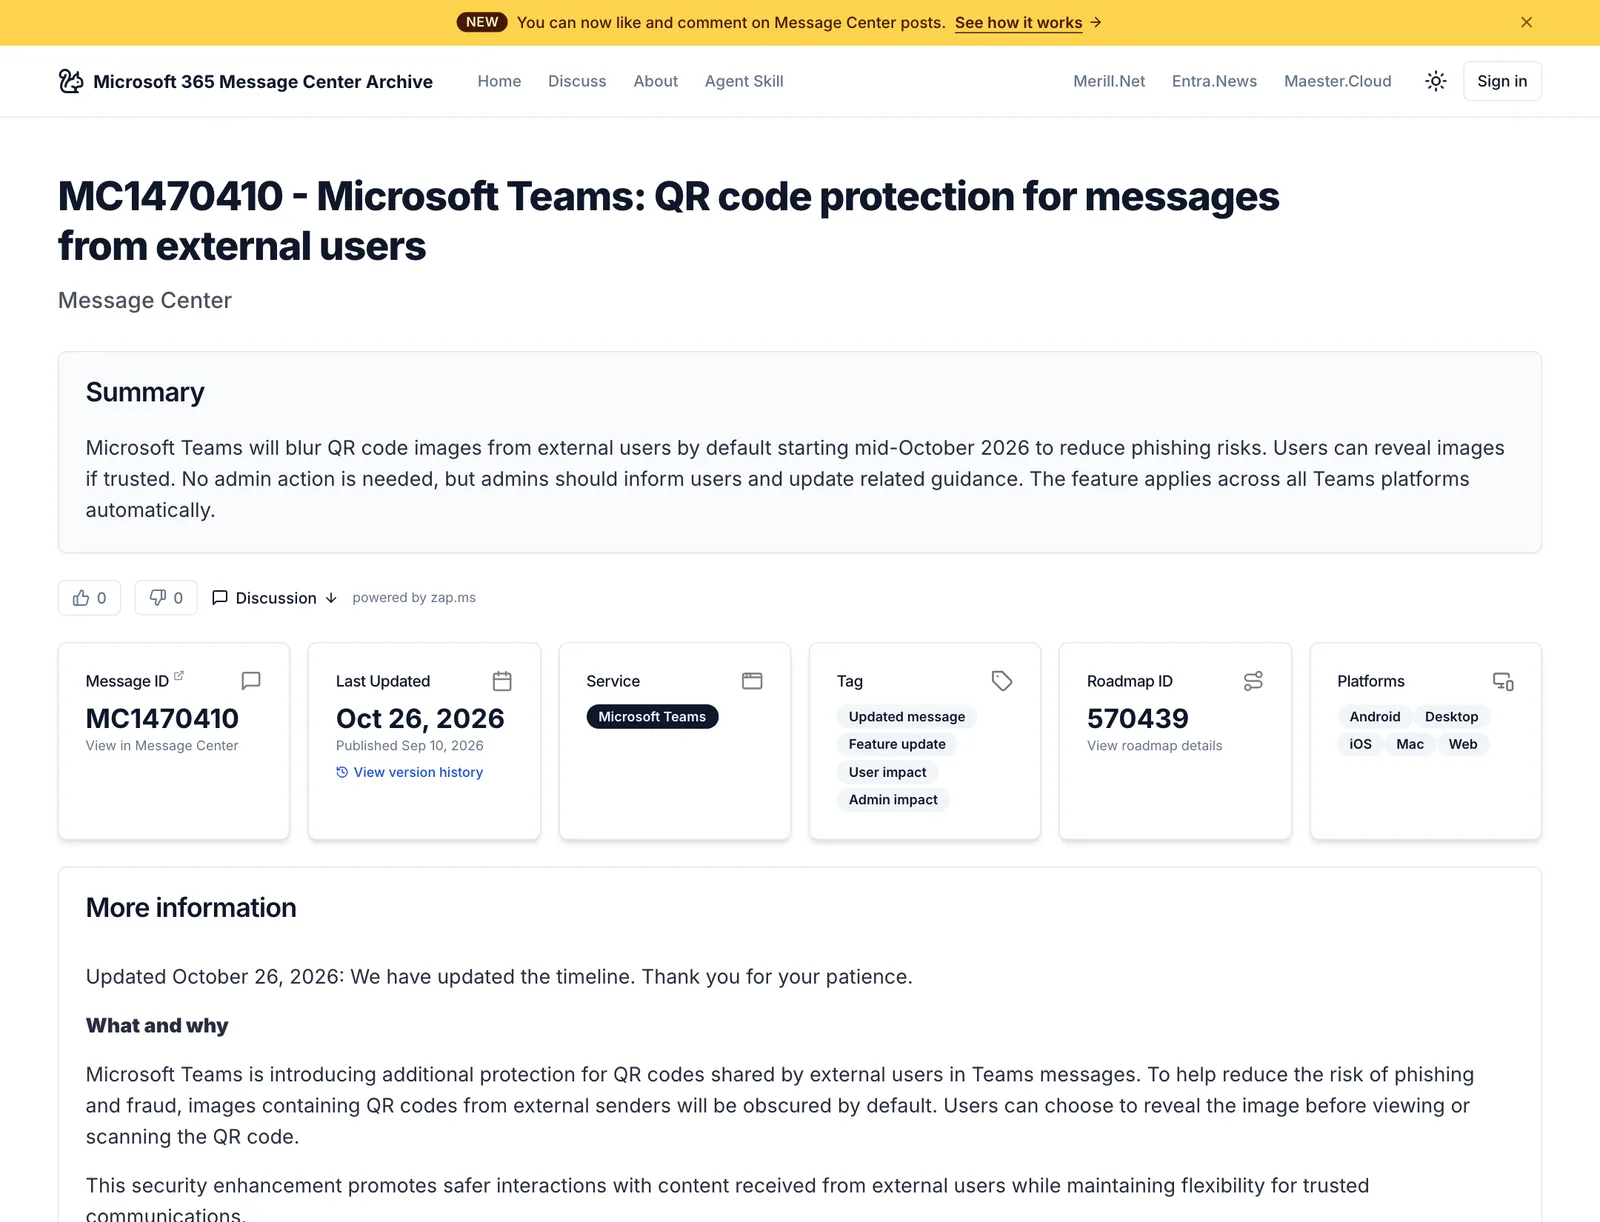
Task: Click the devices icon in Platforms card
Action: pyautogui.click(x=1503, y=681)
